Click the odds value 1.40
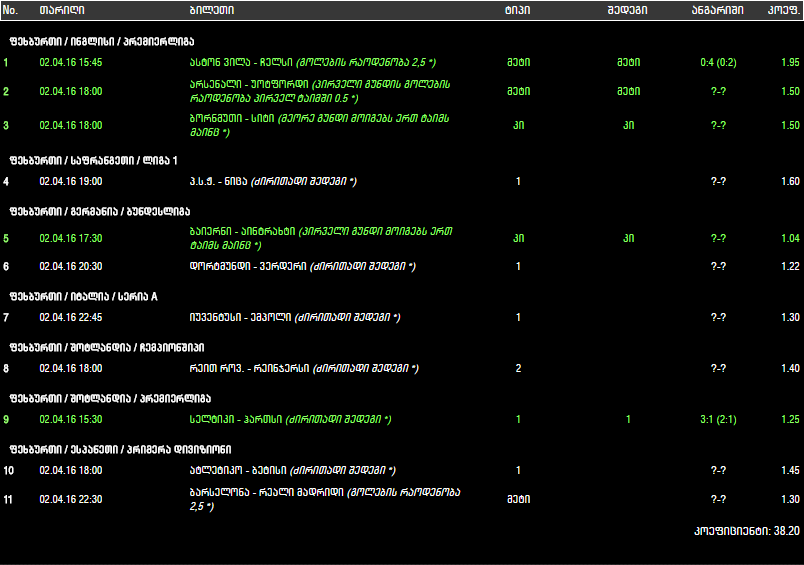Screen dimensions: 804x565 click(x=790, y=369)
